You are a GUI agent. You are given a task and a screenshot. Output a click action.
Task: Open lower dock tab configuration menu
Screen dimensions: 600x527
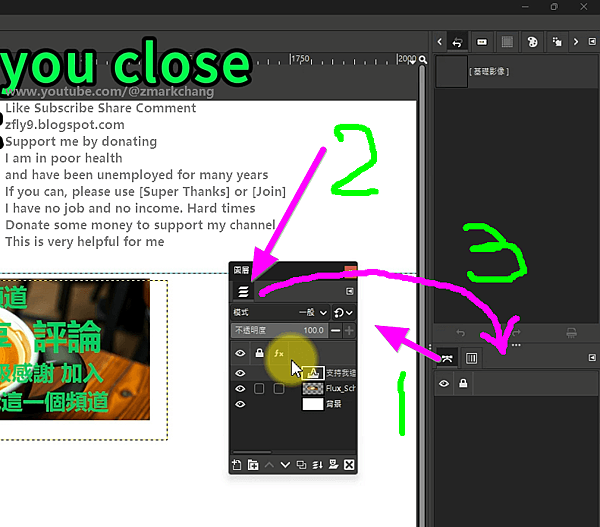tap(592, 357)
